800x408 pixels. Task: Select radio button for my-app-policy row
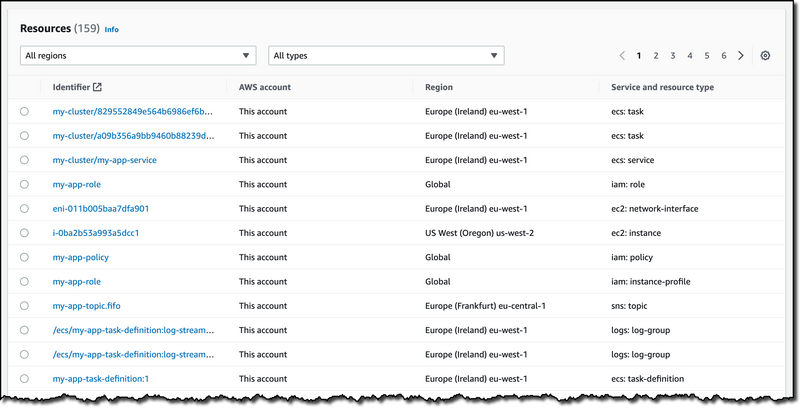point(24,258)
